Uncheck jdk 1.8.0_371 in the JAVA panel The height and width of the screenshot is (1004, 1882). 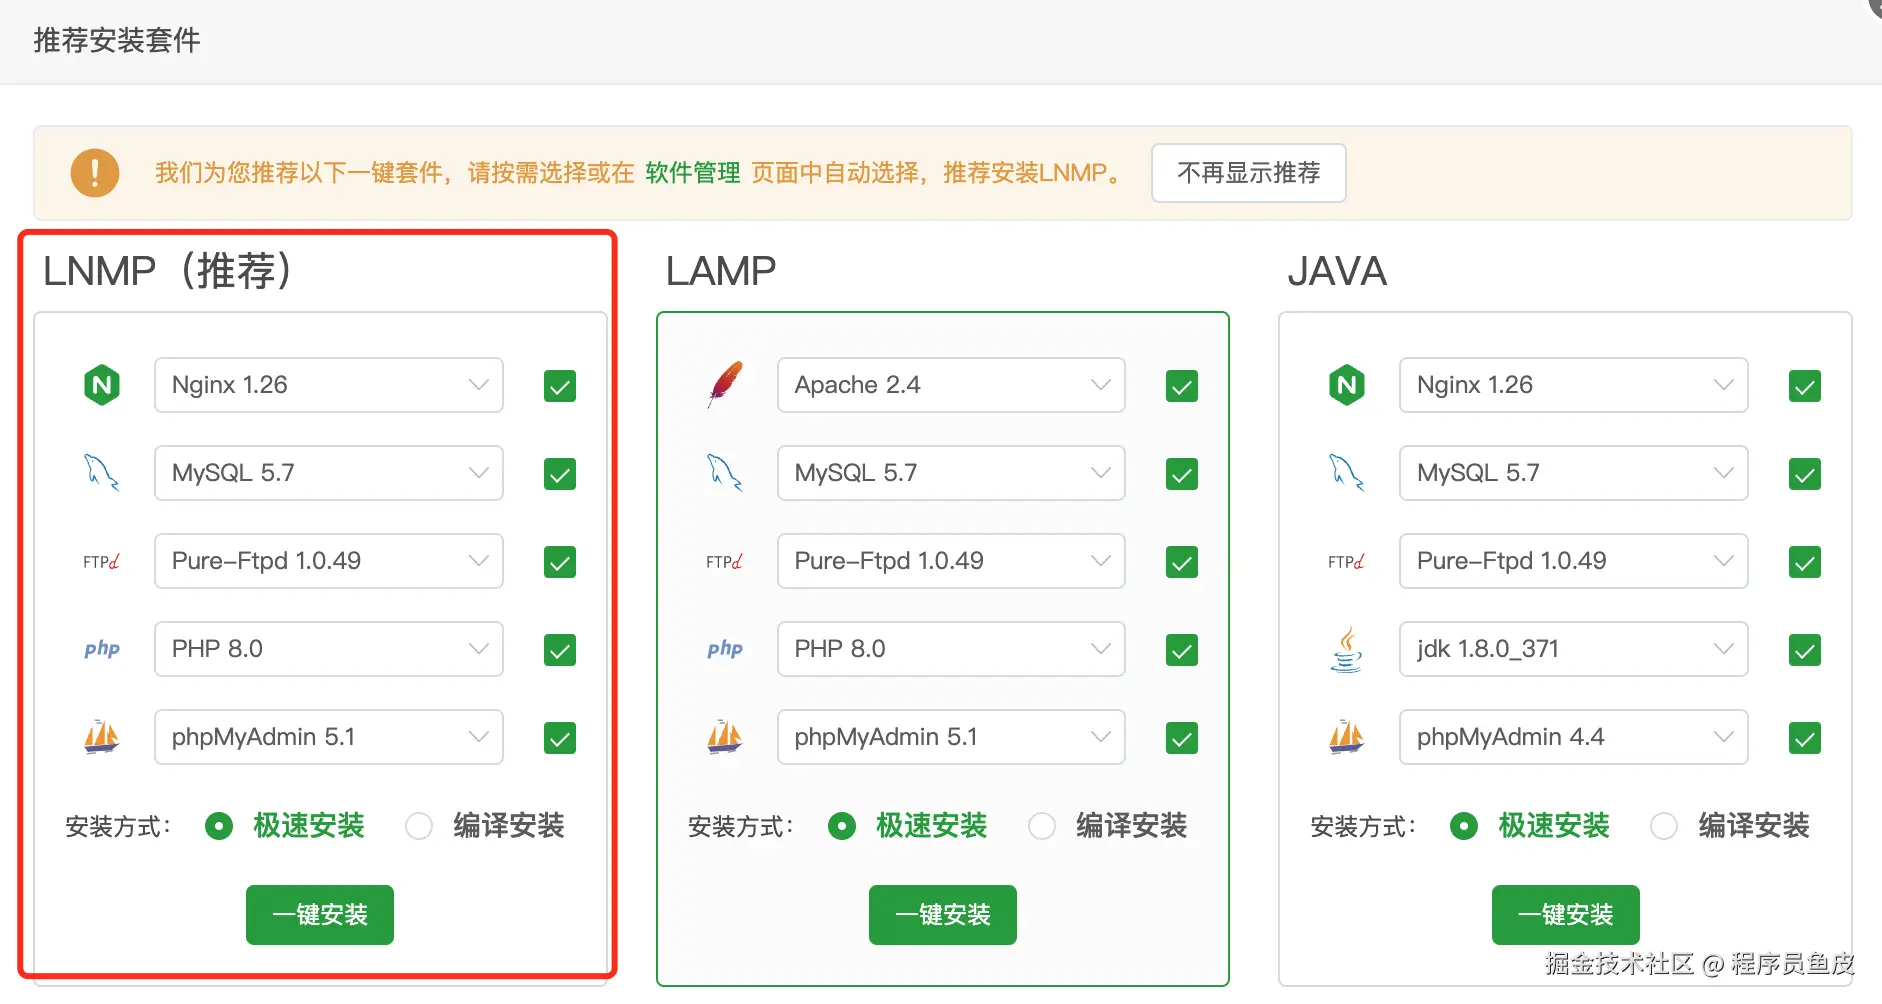click(x=1805, y=650)
